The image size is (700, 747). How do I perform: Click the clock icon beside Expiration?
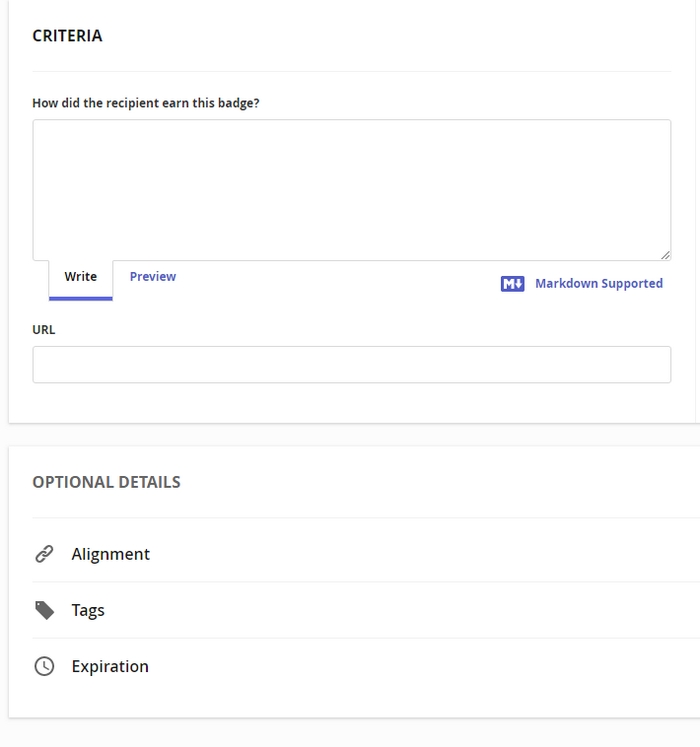(x=44, y=666)
